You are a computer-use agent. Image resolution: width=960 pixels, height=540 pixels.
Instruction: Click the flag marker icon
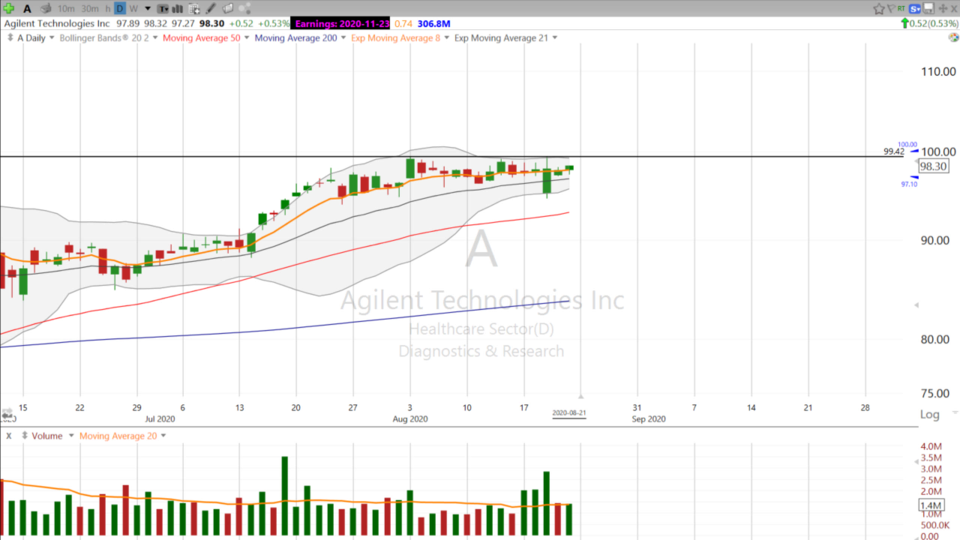coord(891,8)
